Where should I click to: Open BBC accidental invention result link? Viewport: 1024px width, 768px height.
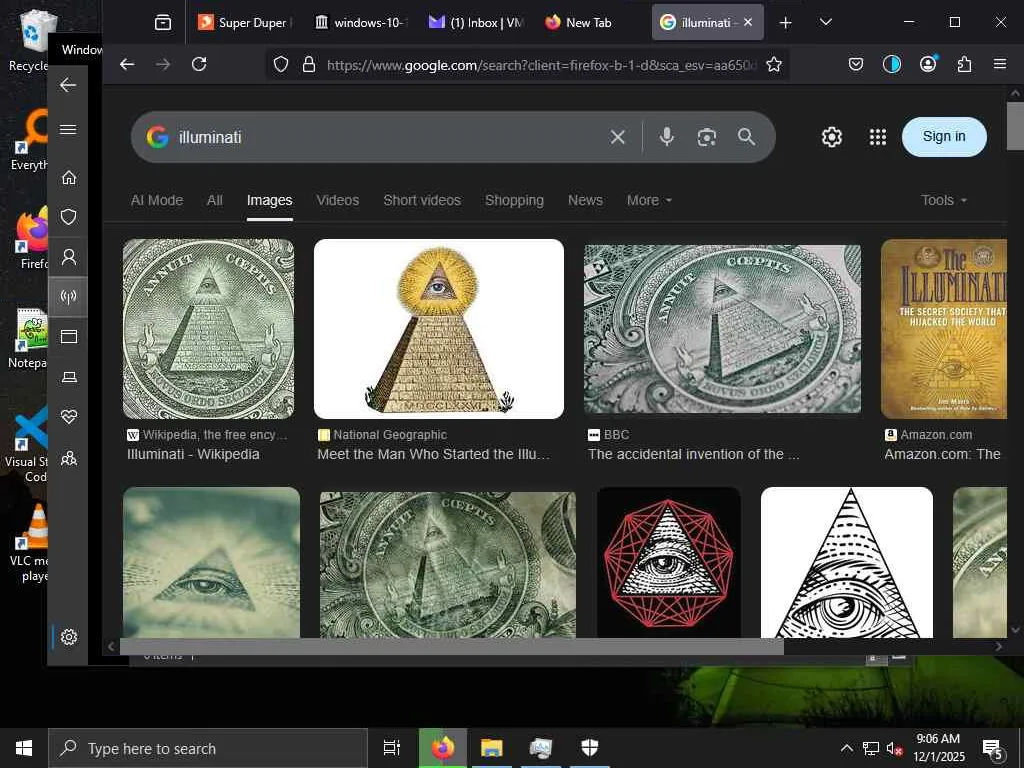point(693,455)
